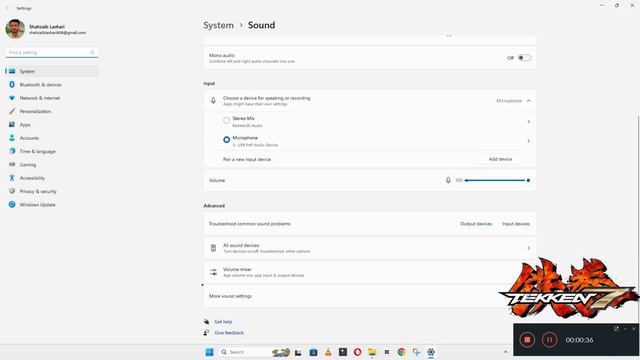Open All sound devices page
This screenshot has height=360, width=640.
coord(370,248)
